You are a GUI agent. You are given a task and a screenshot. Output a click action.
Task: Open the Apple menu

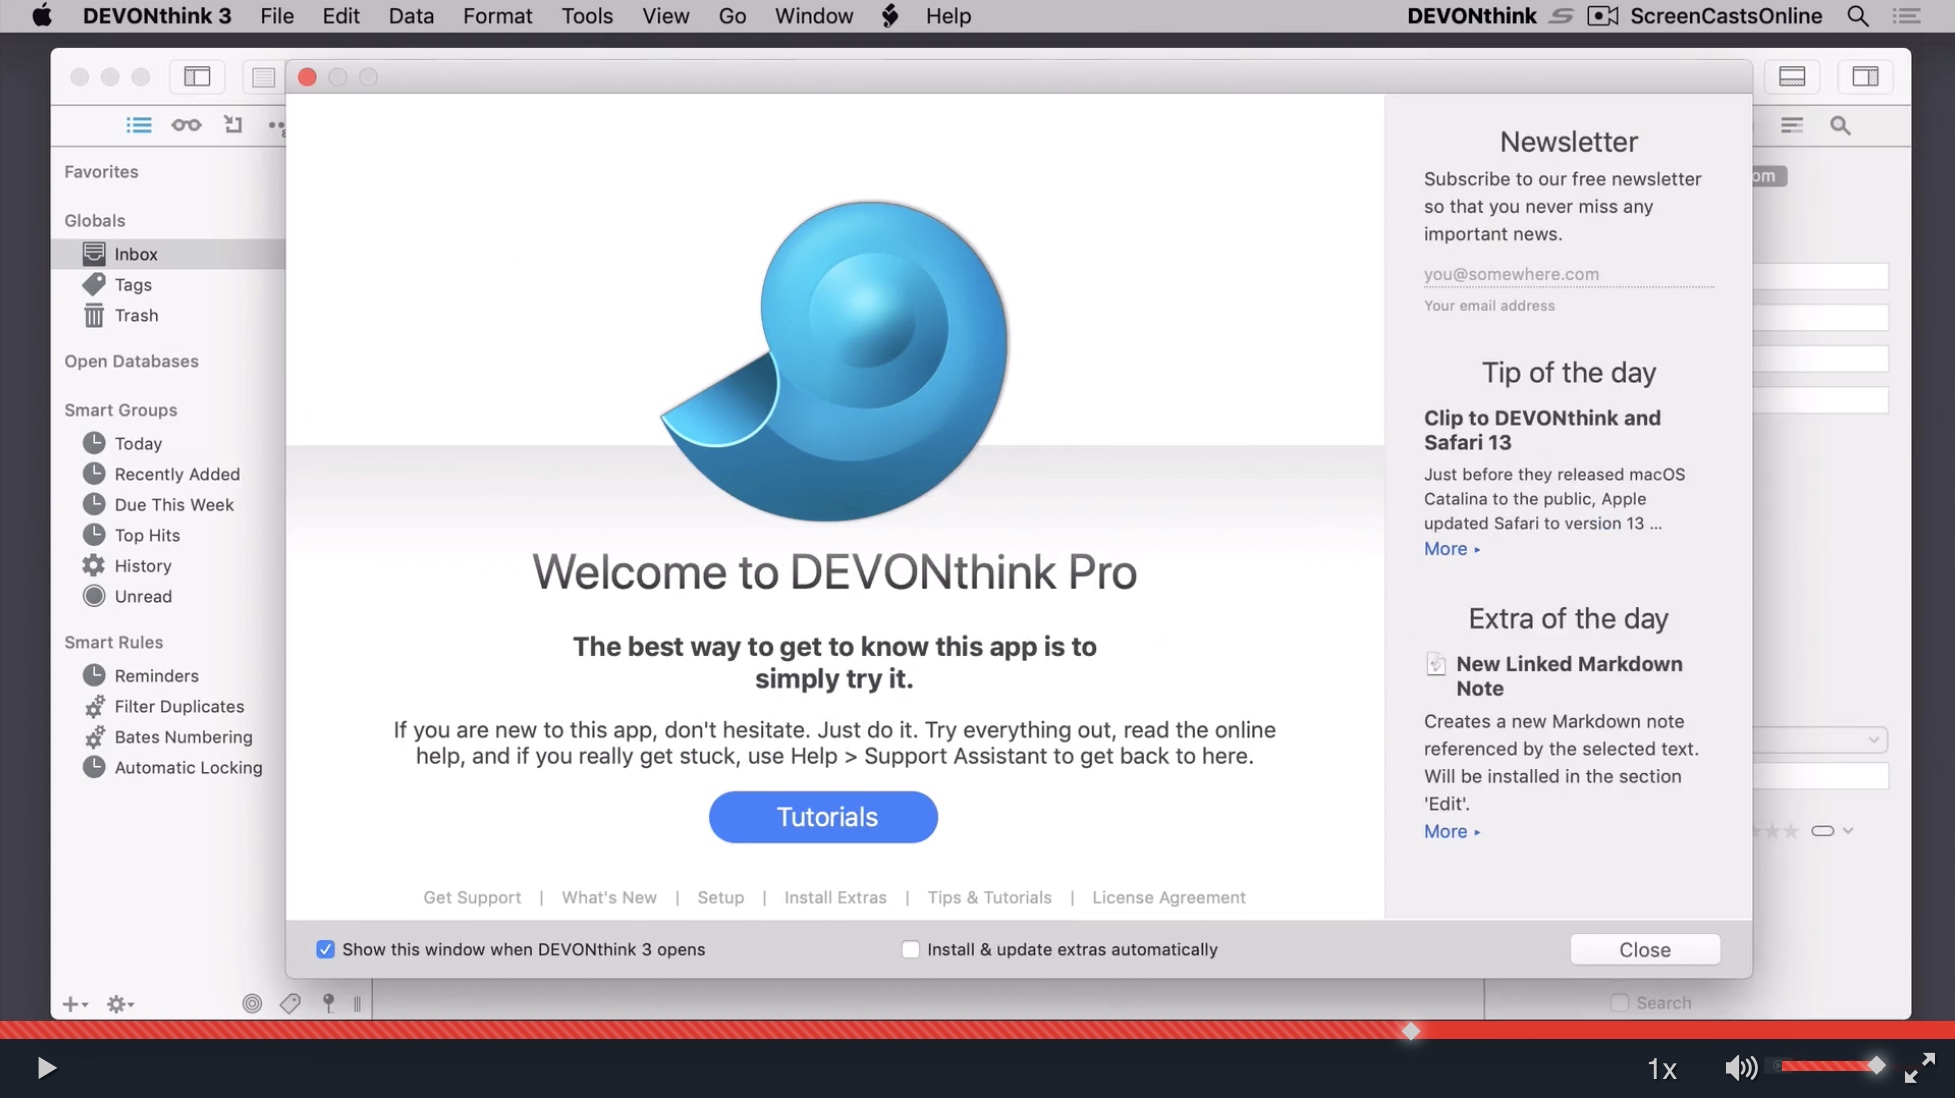[x=42, y=16]
